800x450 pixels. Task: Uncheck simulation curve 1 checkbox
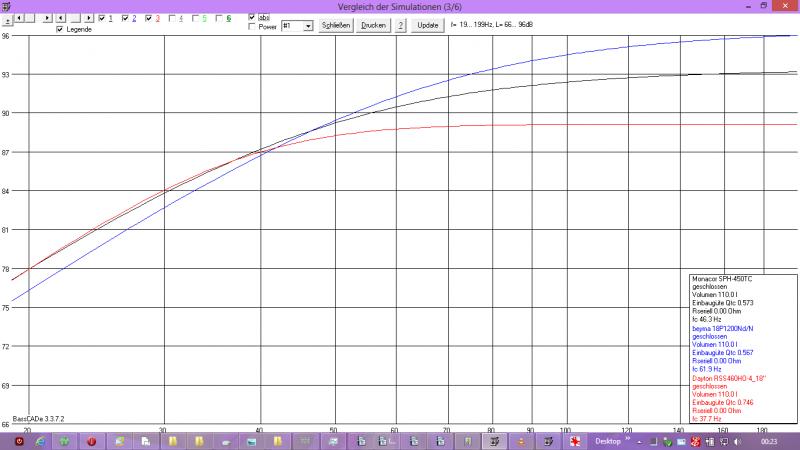(x=102, y=18)
